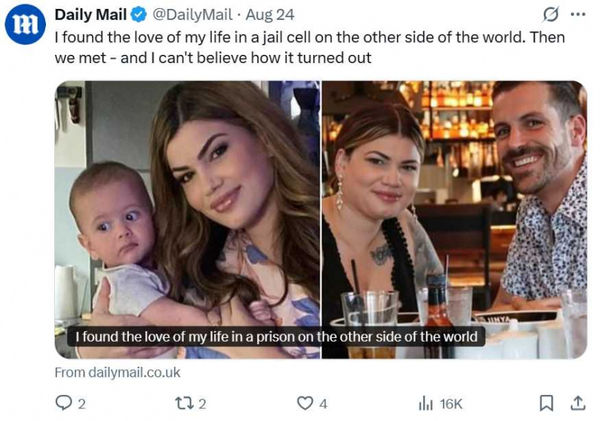Open the three-dot more options menu

pyautogui.click(x=578, y=14)
